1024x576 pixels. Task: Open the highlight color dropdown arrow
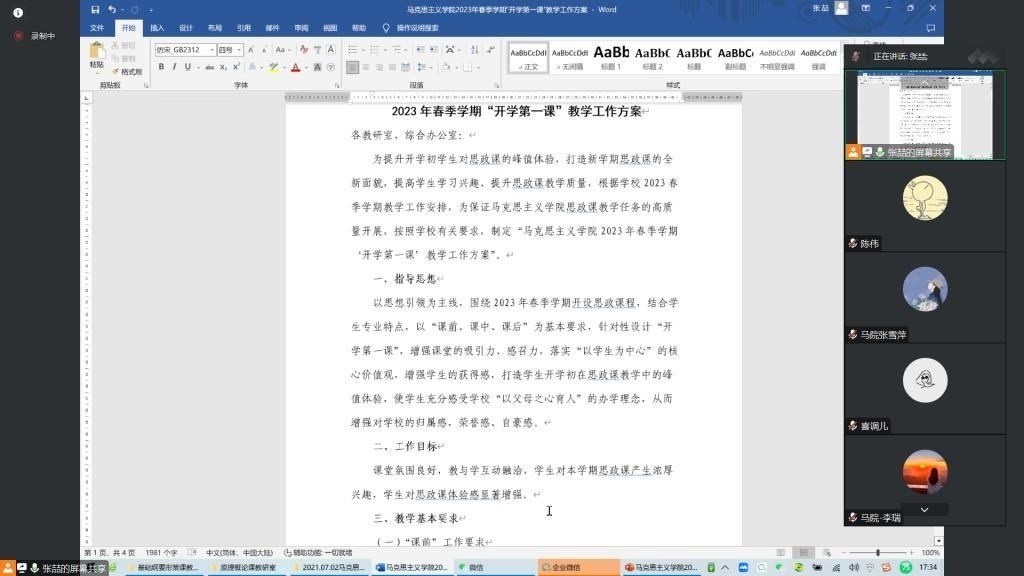pyautogui.click(x=283, y=67)
